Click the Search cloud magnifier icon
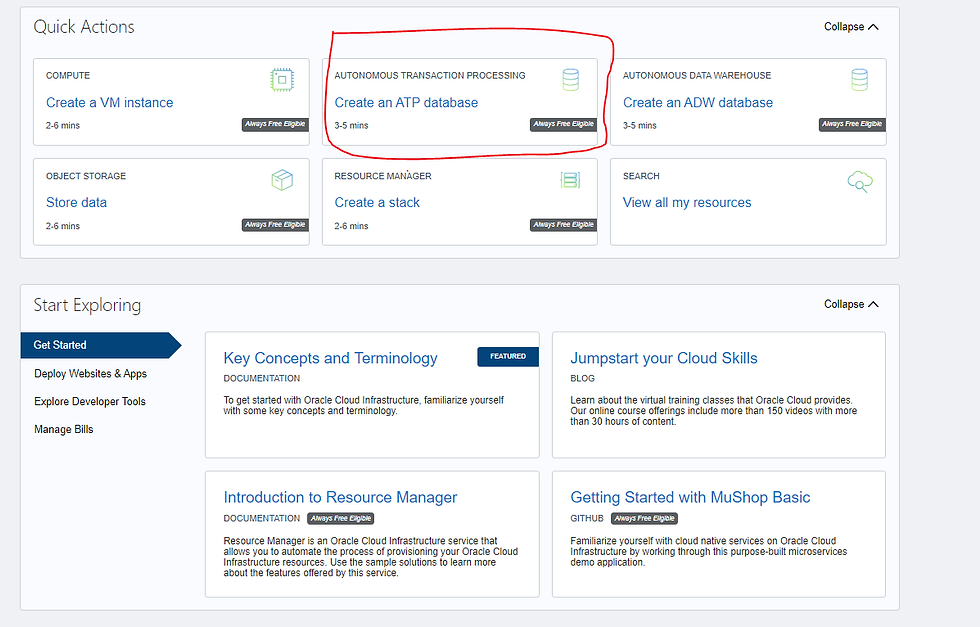The image size is (980, 627). (x=860, y=181)
